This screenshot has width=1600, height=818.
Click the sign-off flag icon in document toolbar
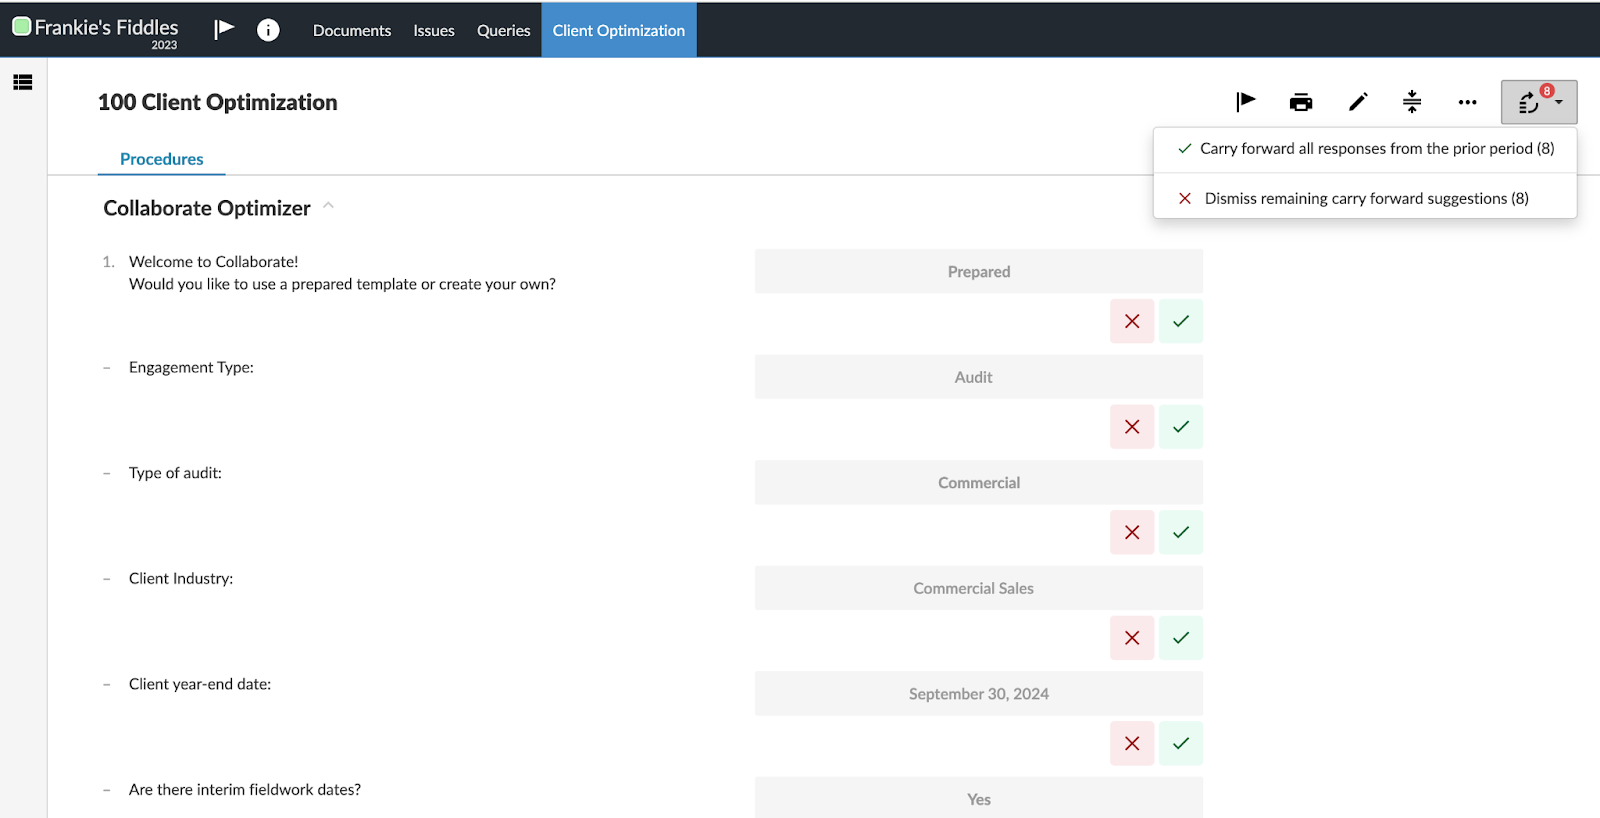pos(1245,102)
